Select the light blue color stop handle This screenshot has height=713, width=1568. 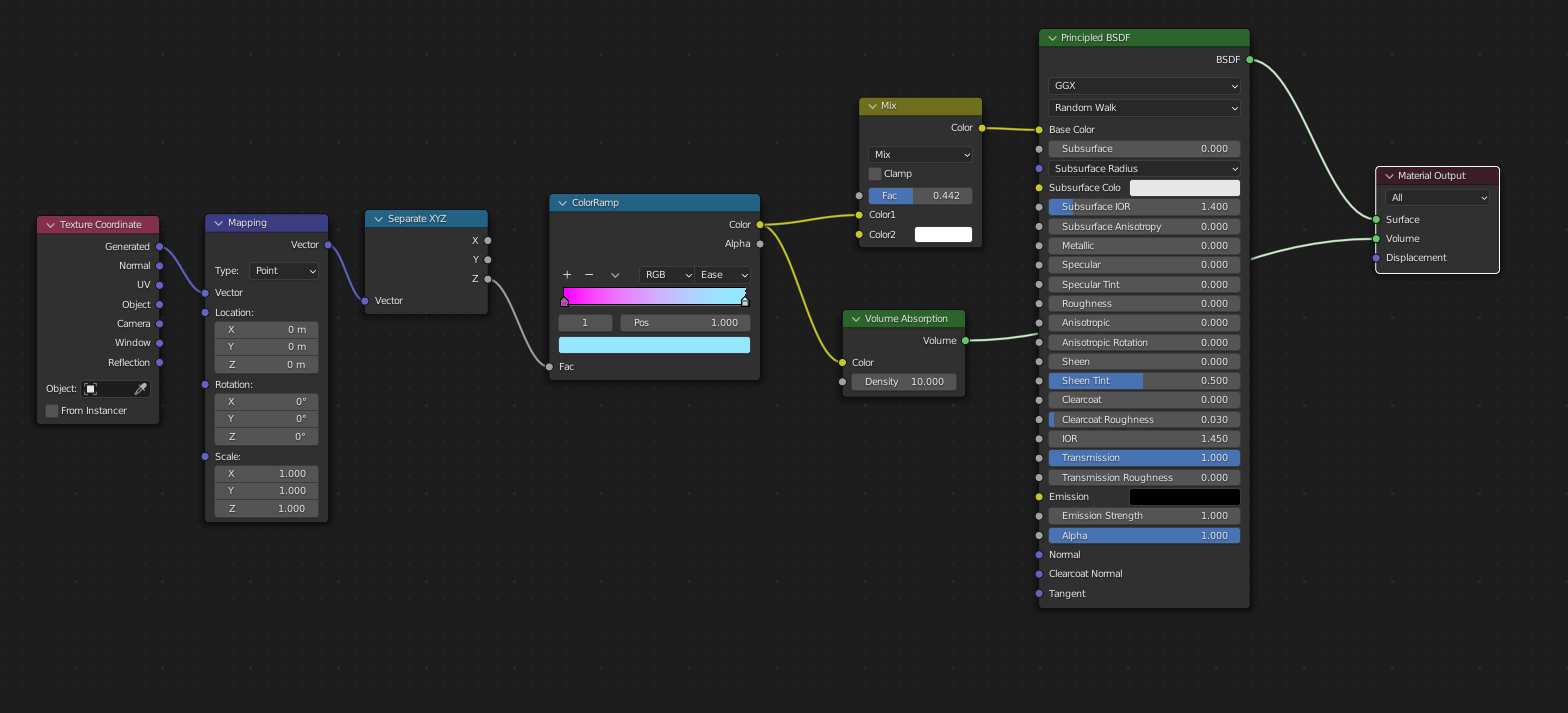point(744,301)
